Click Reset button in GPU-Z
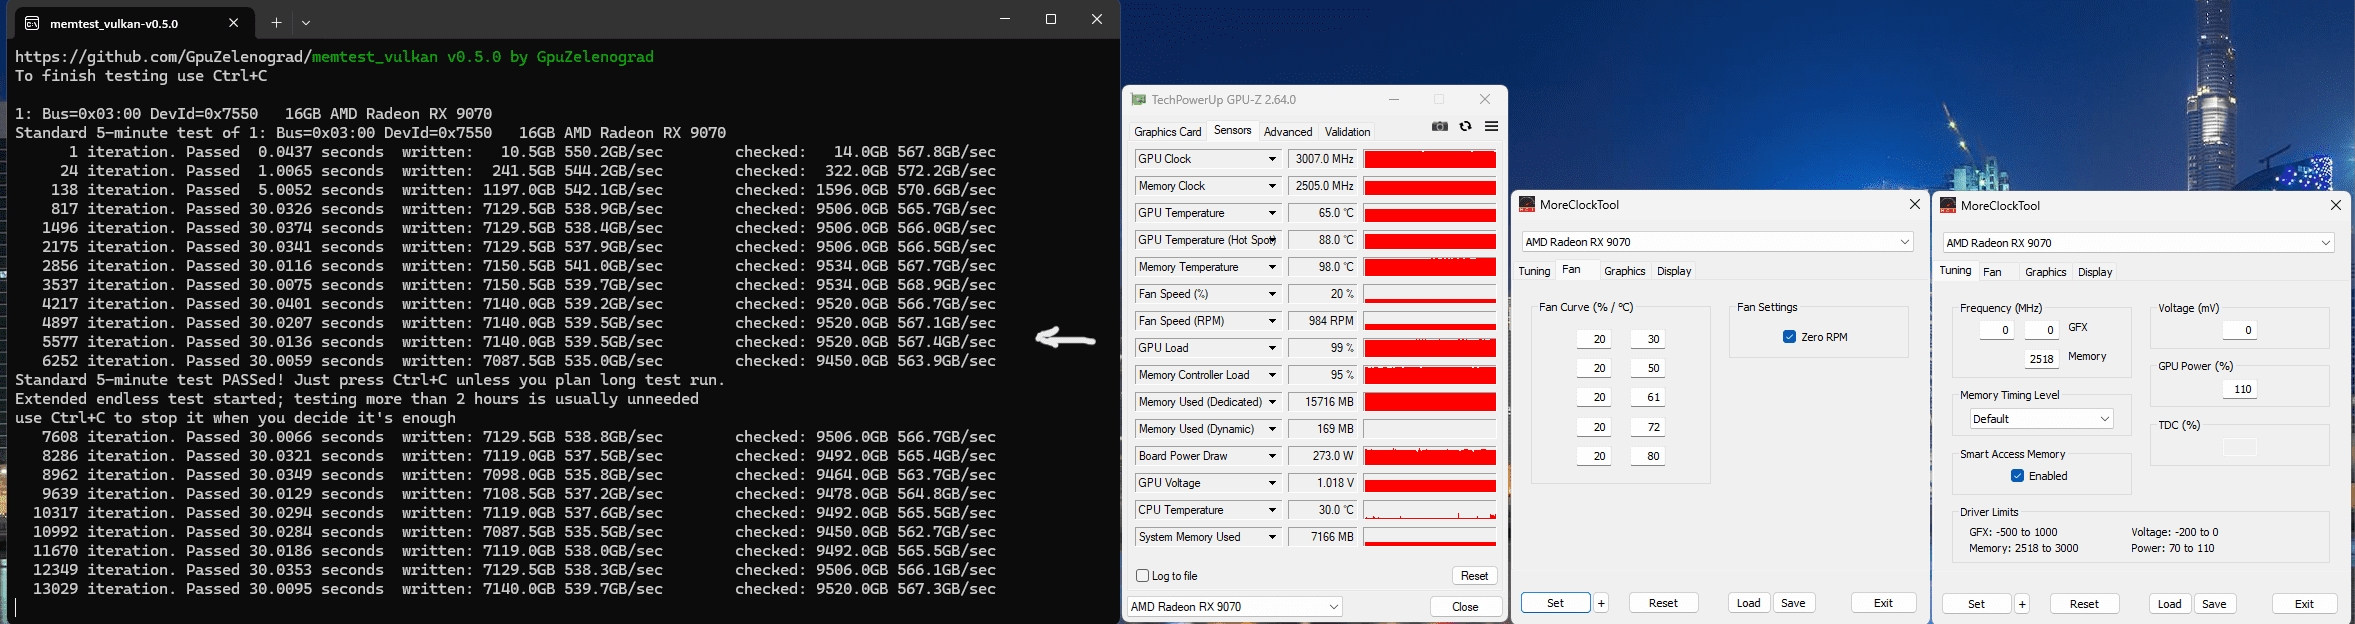 click(1474, 576)
